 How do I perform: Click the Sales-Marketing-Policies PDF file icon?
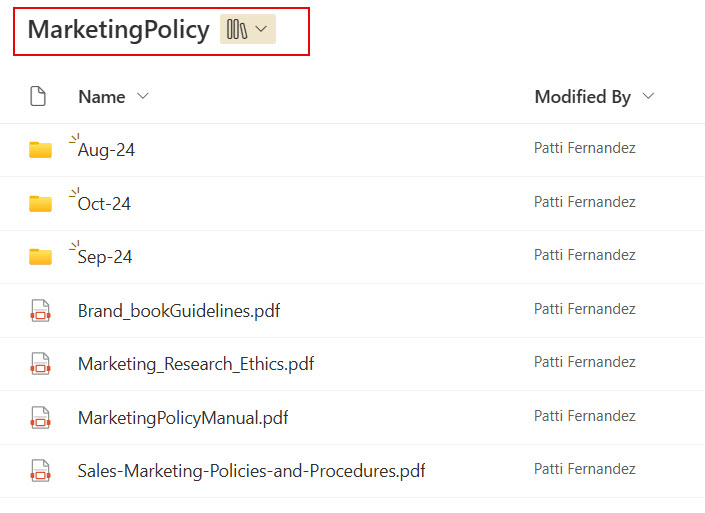40,470
